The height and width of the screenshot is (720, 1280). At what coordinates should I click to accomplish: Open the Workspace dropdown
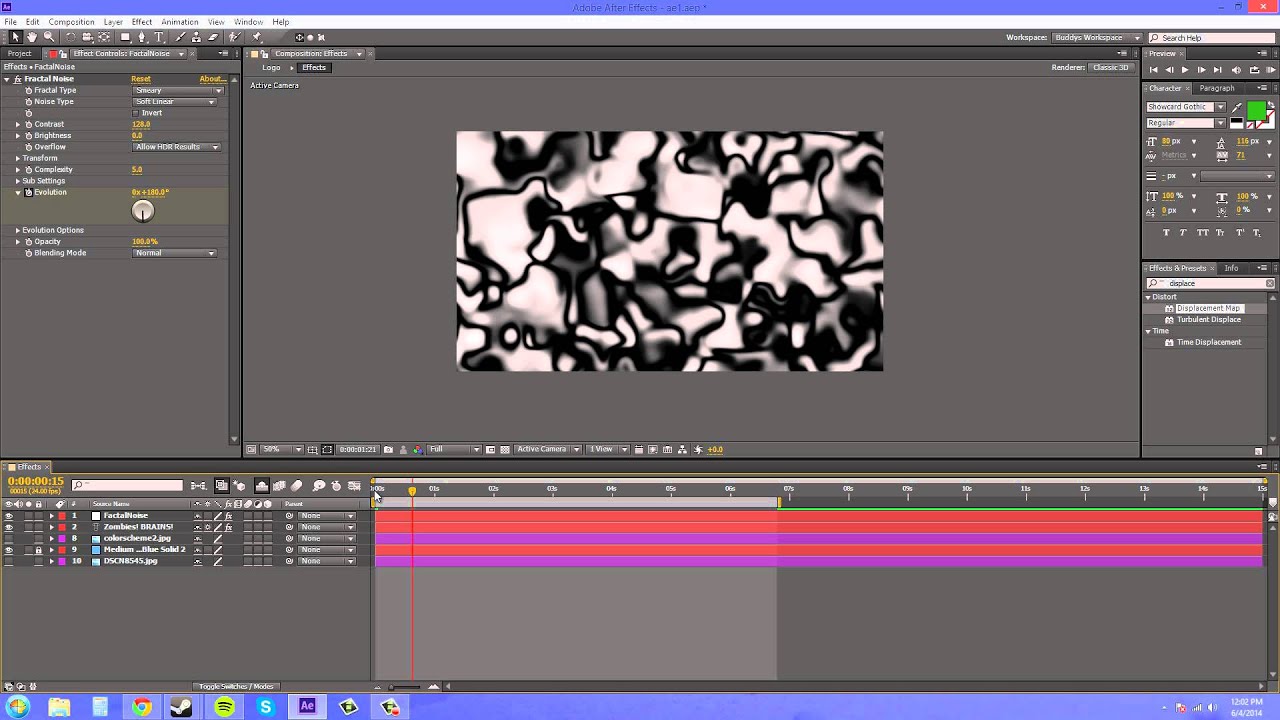[1097, 38]
